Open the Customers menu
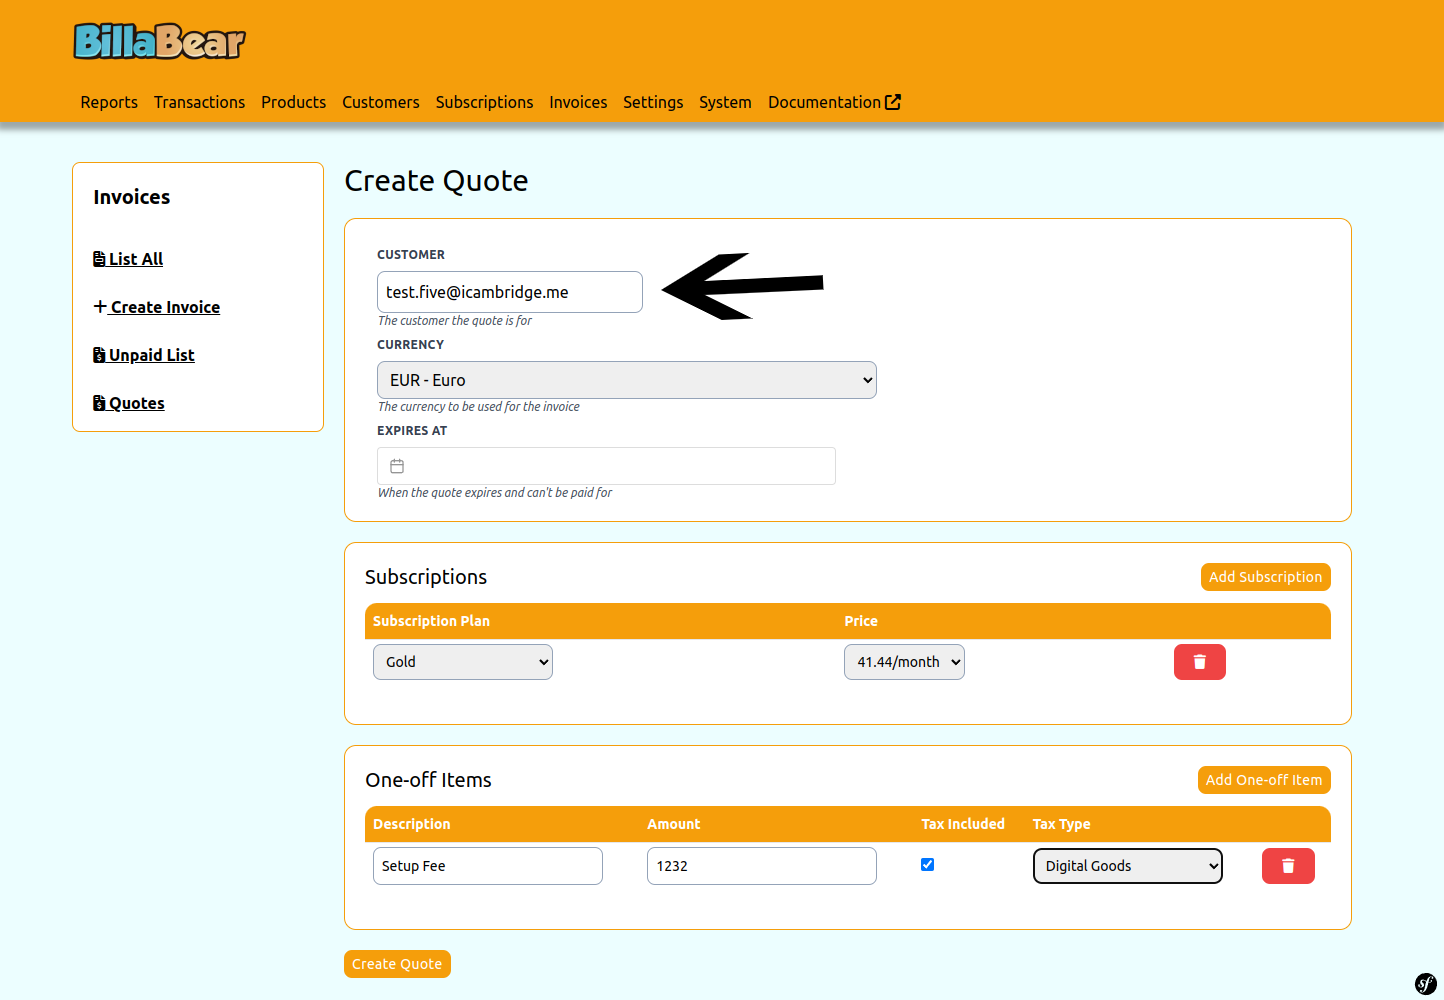 coord(381,102)
